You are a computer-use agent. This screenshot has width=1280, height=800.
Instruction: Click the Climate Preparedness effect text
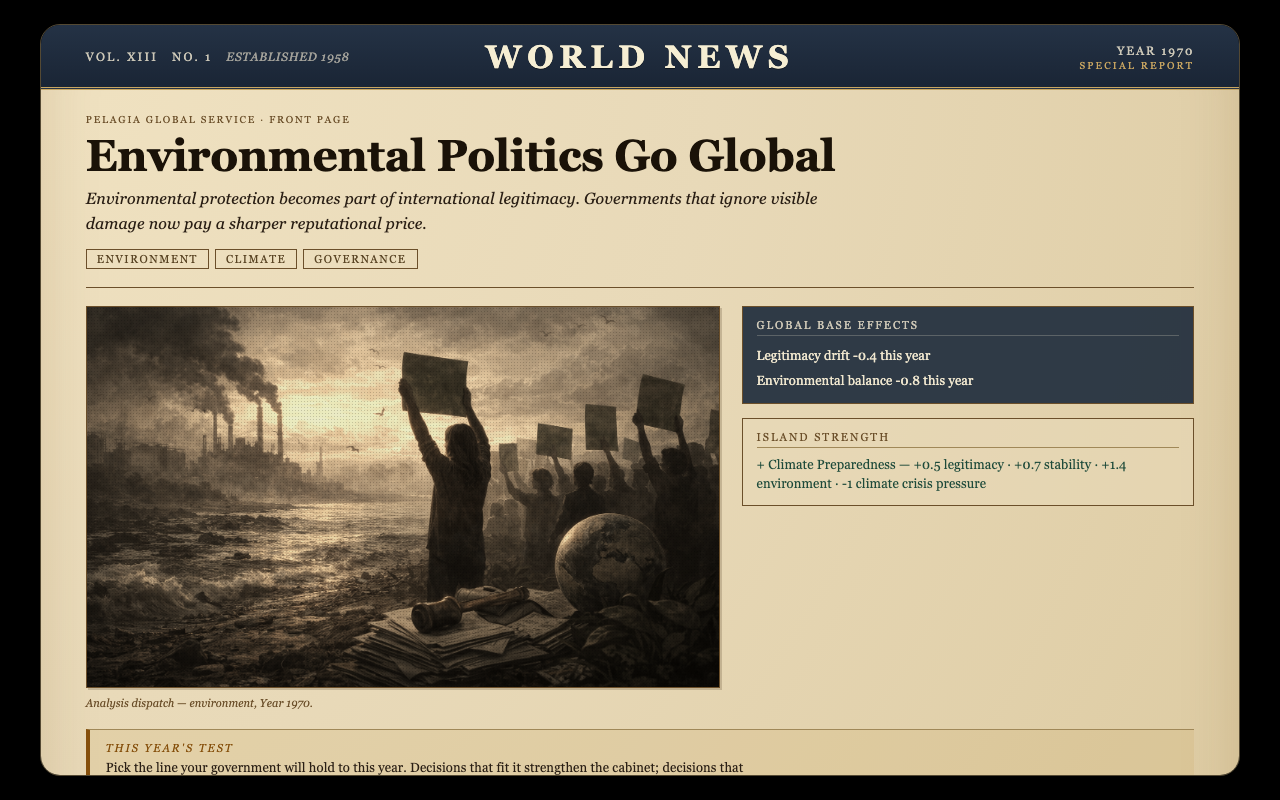click(x=941, y=474)
